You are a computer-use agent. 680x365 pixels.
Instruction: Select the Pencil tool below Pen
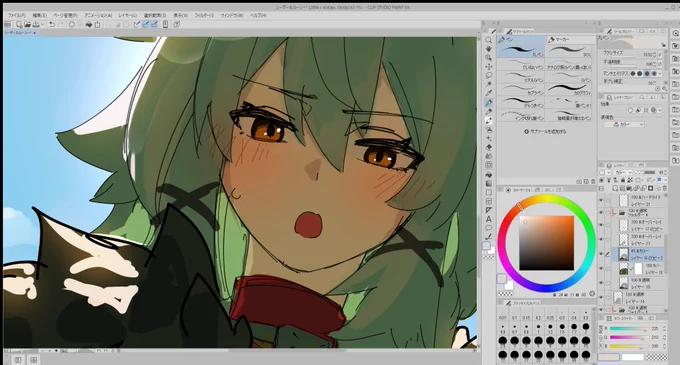click(x=488, y=111)
